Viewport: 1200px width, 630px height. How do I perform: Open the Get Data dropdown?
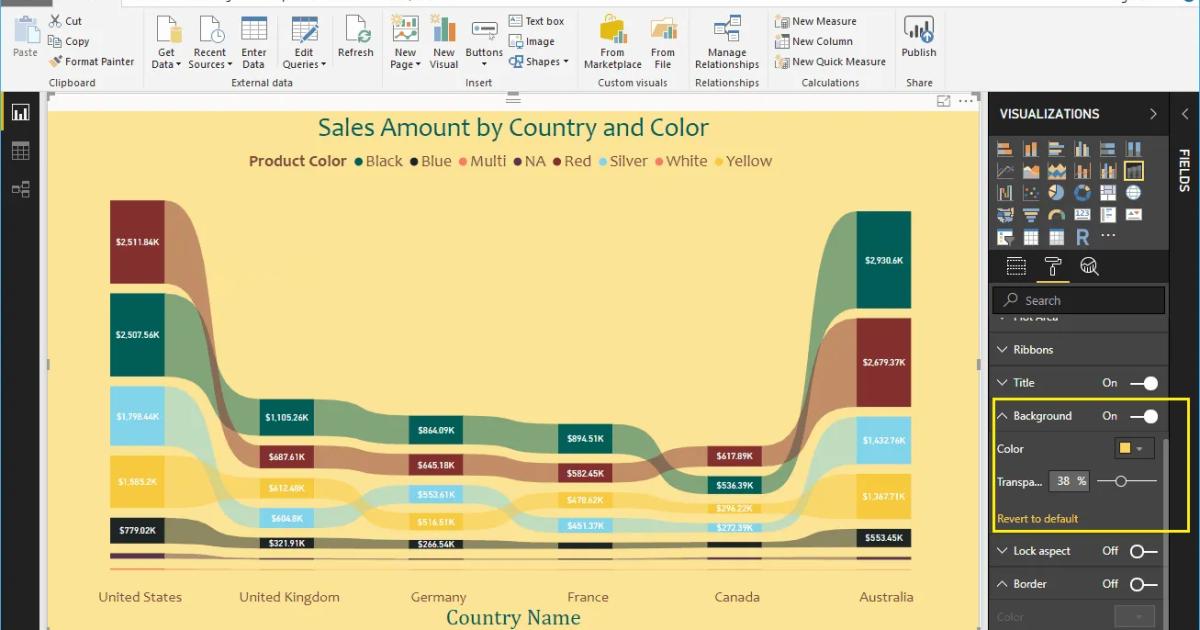click(x=166, y=45)
